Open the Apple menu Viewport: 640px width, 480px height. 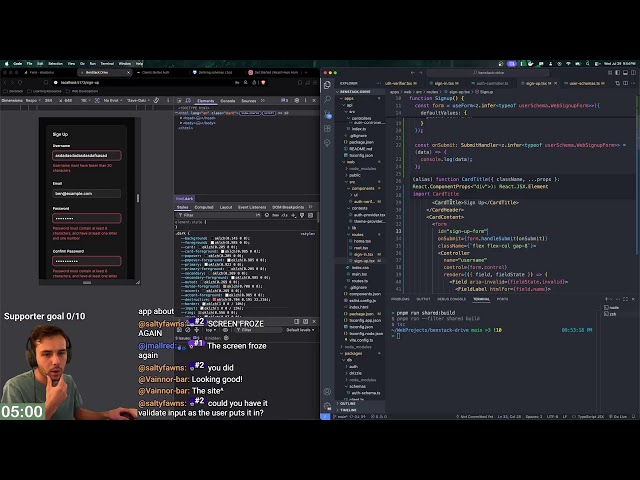tap(6, 64)
